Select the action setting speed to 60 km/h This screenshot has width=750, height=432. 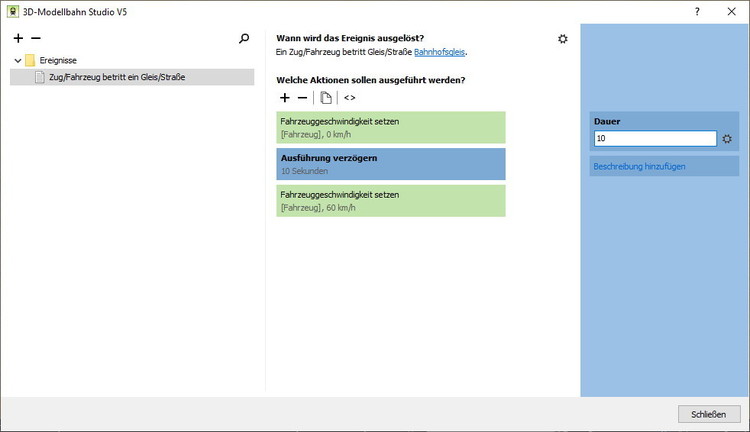(391, 201)
